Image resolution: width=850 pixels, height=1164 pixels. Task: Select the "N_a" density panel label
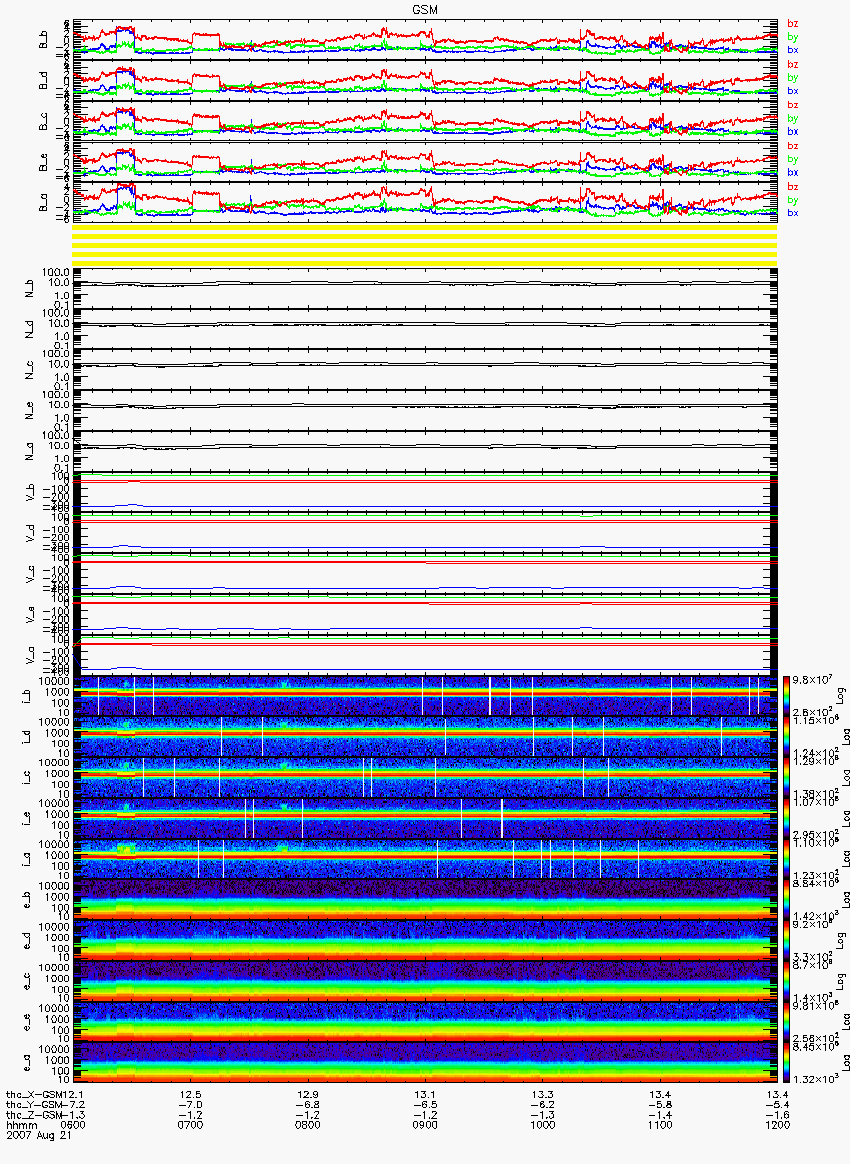[x=30, y=452]
